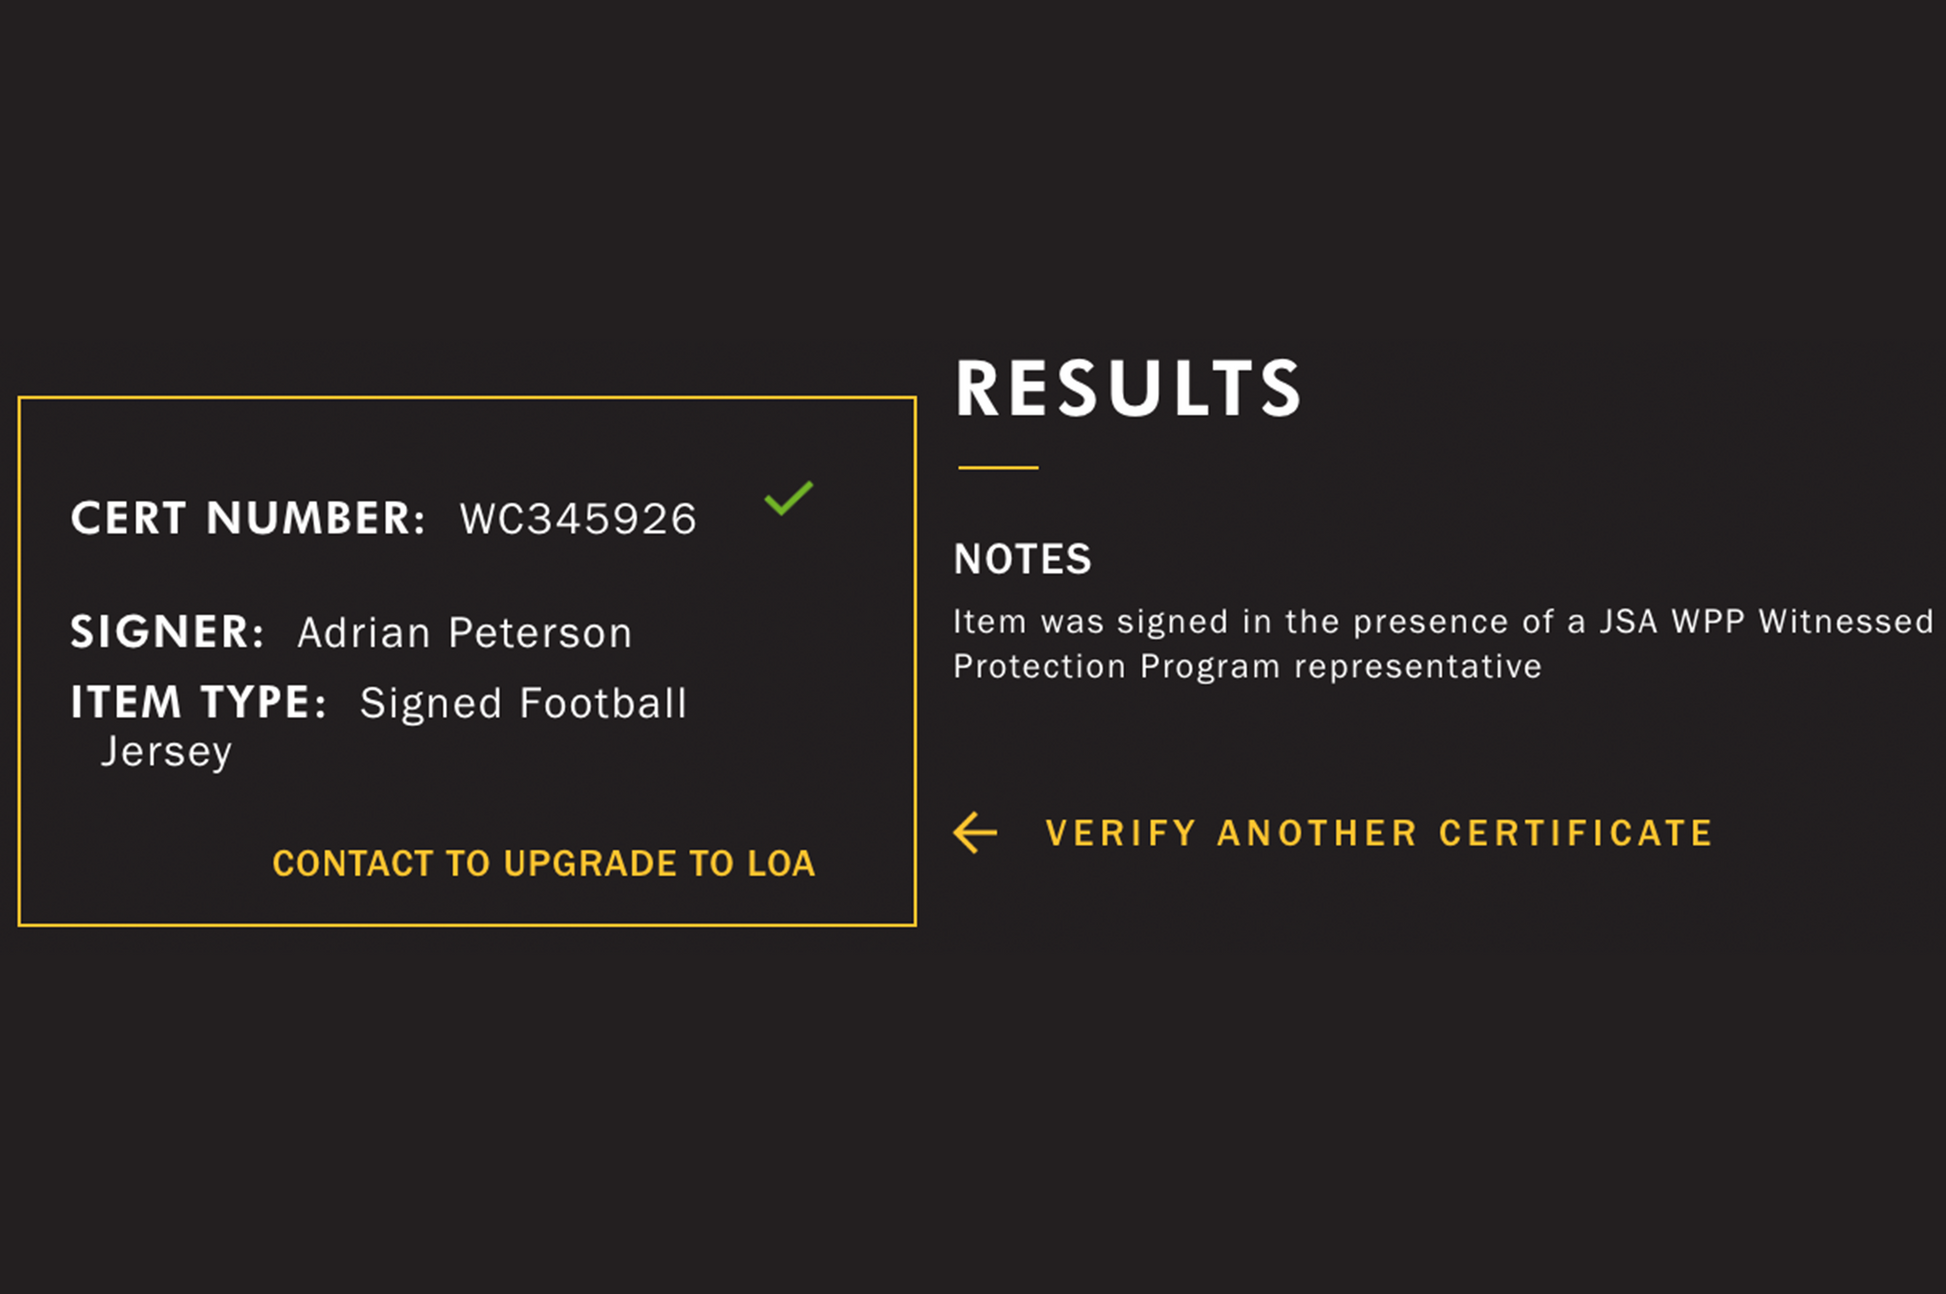Click the Signed Football text

coord(523,704)
